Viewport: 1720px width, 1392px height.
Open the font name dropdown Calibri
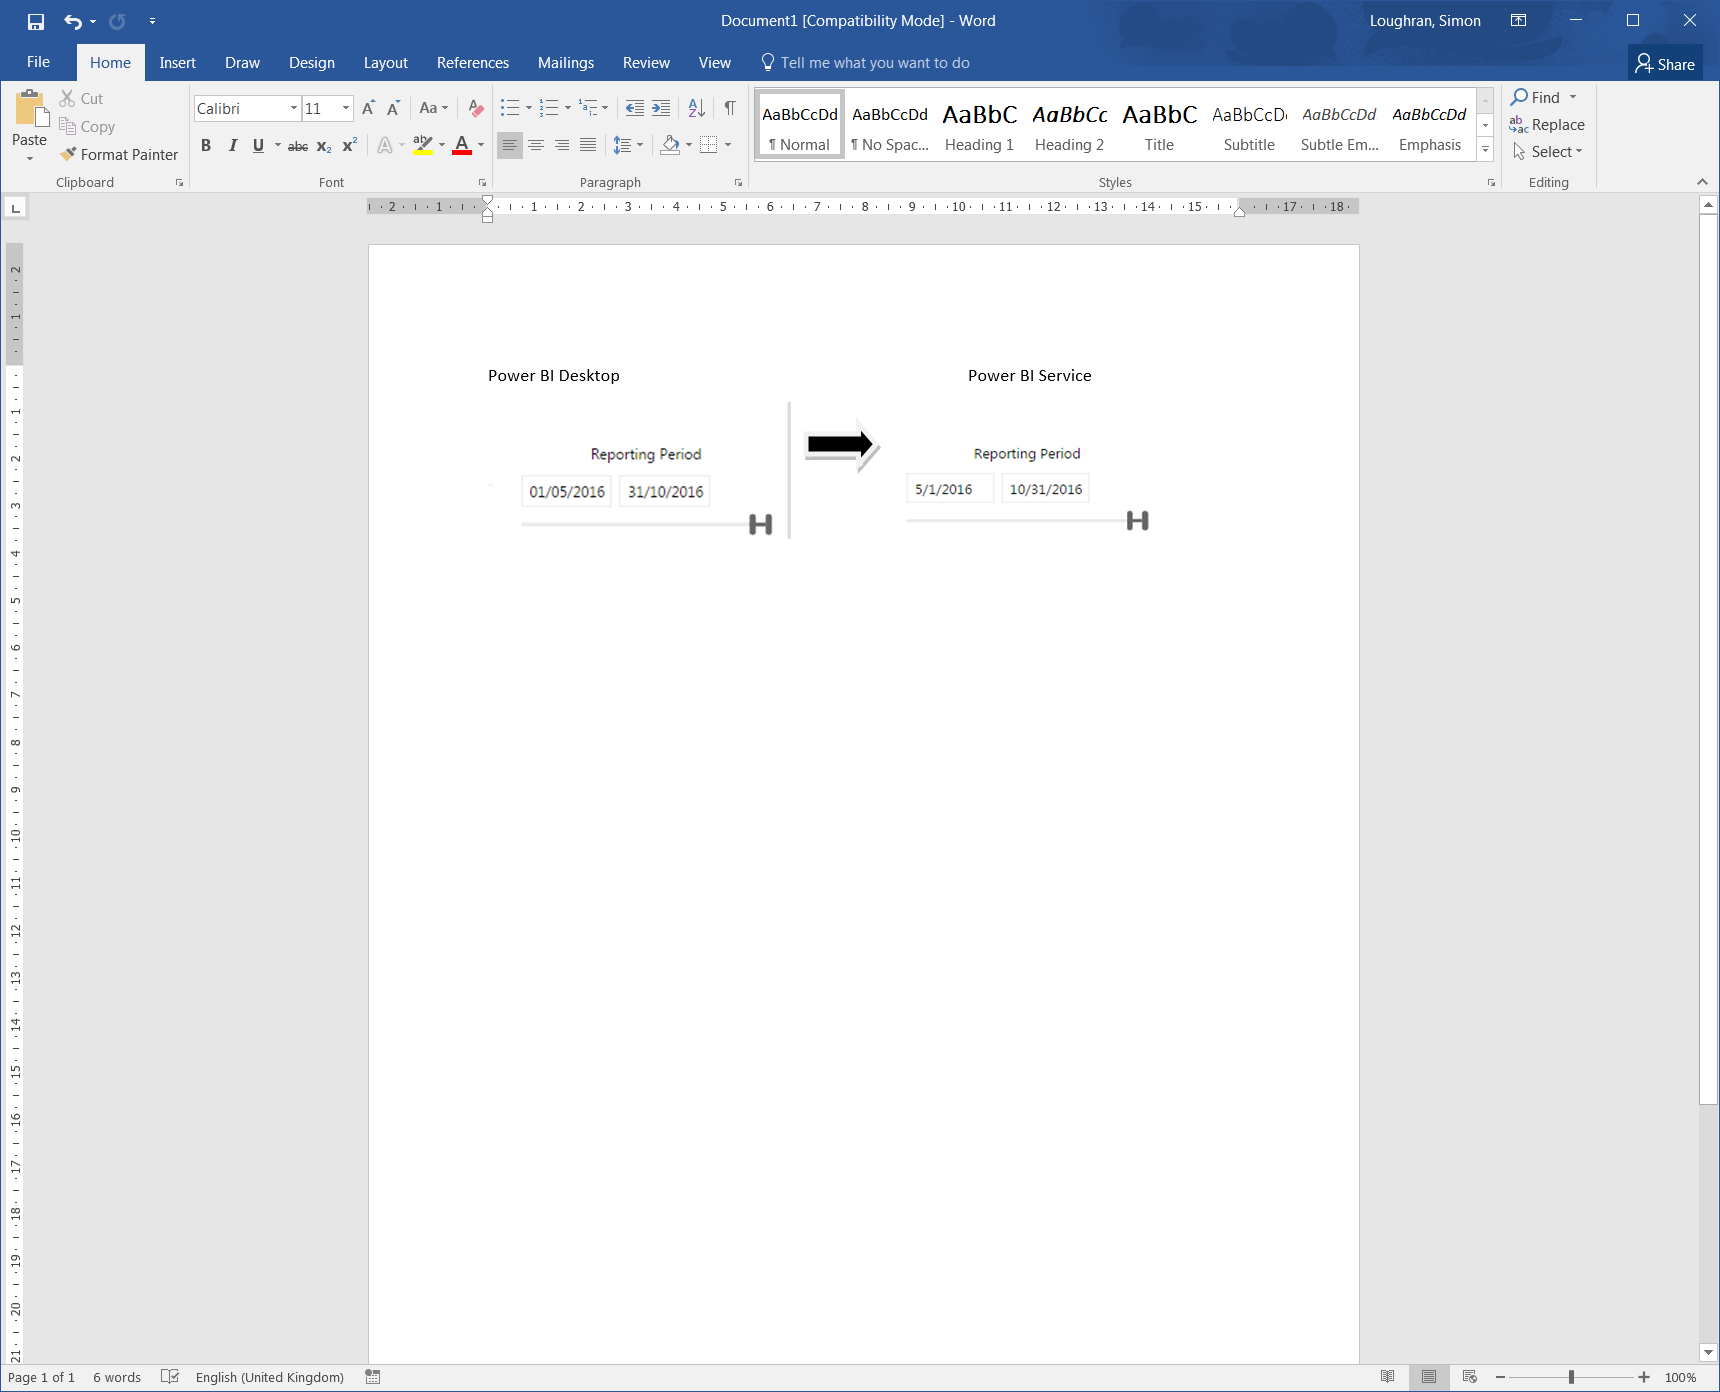pyautogui.click(x=294, y=108)
